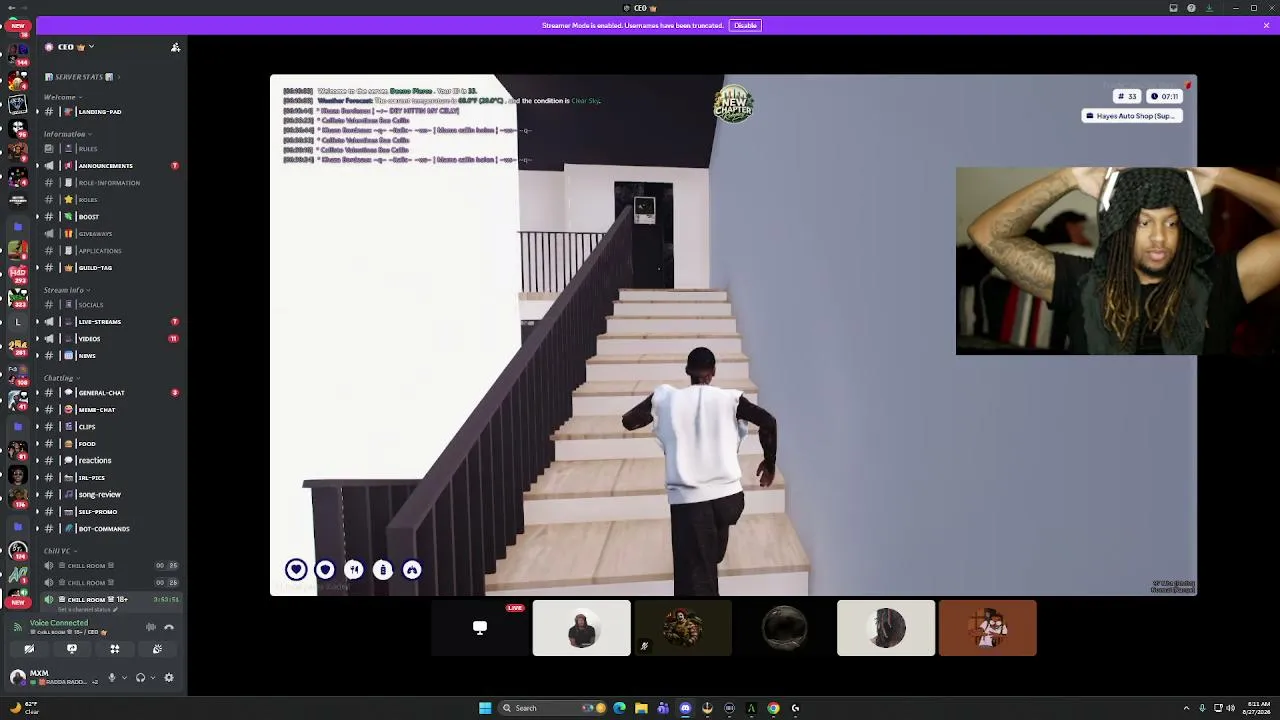This screenshot has height=720, width=1280.
Task: Open the Windows Start menu
Action: (x=485, y=708)
